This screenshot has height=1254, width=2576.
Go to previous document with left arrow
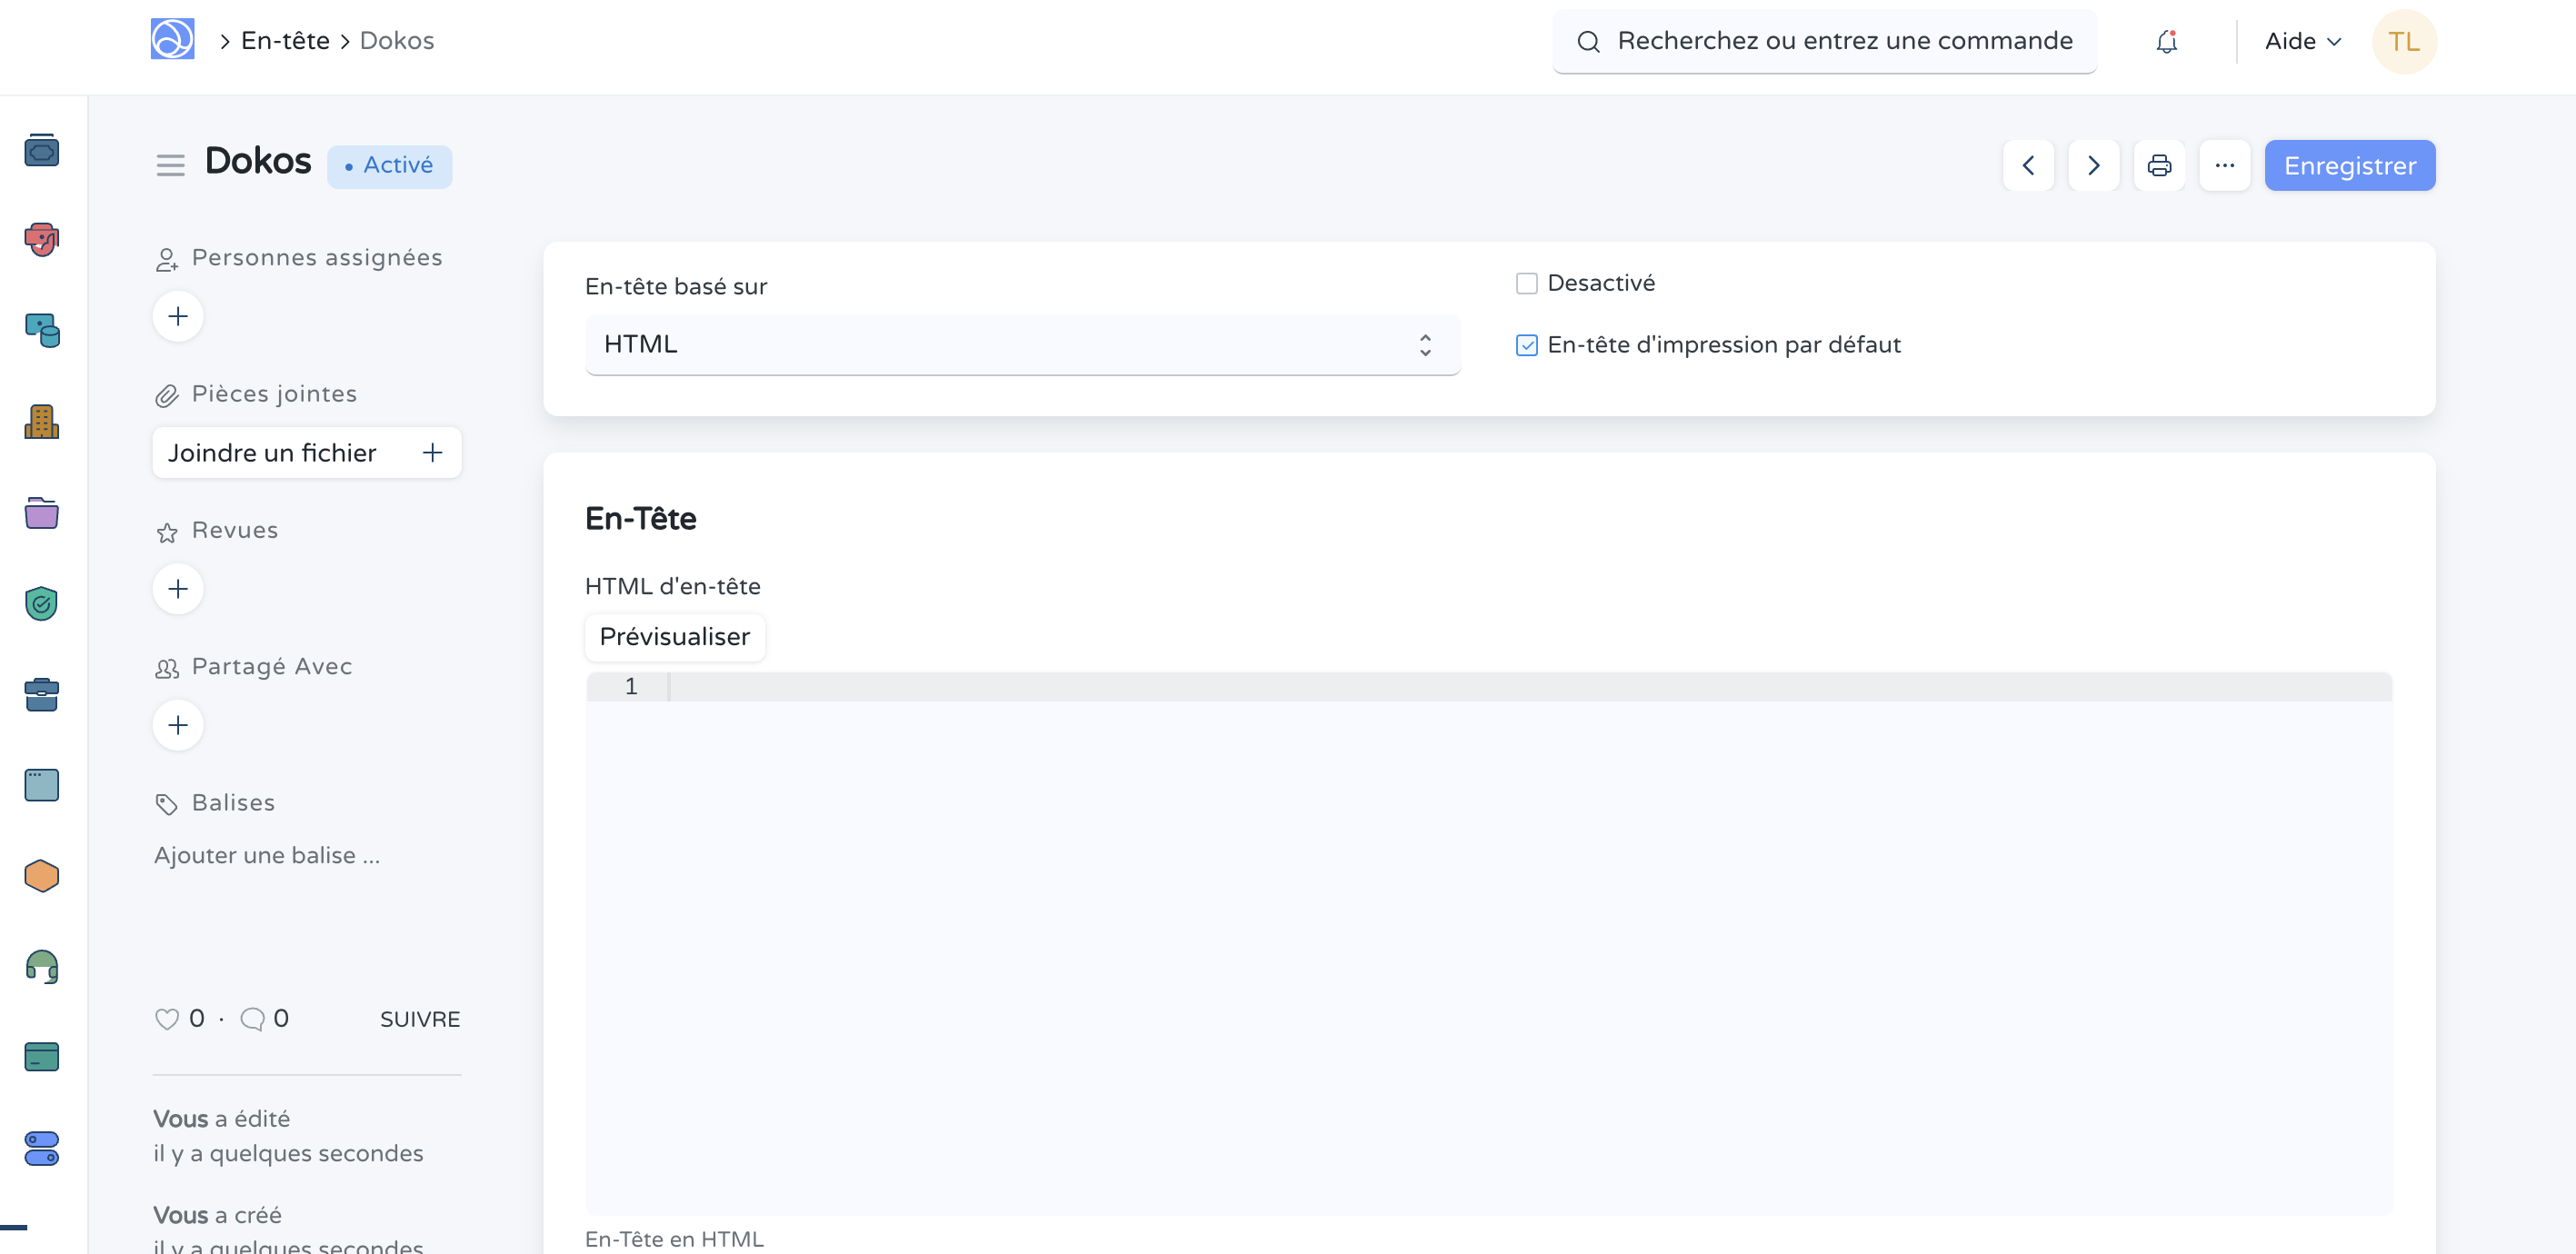(x=2028, y=165)
